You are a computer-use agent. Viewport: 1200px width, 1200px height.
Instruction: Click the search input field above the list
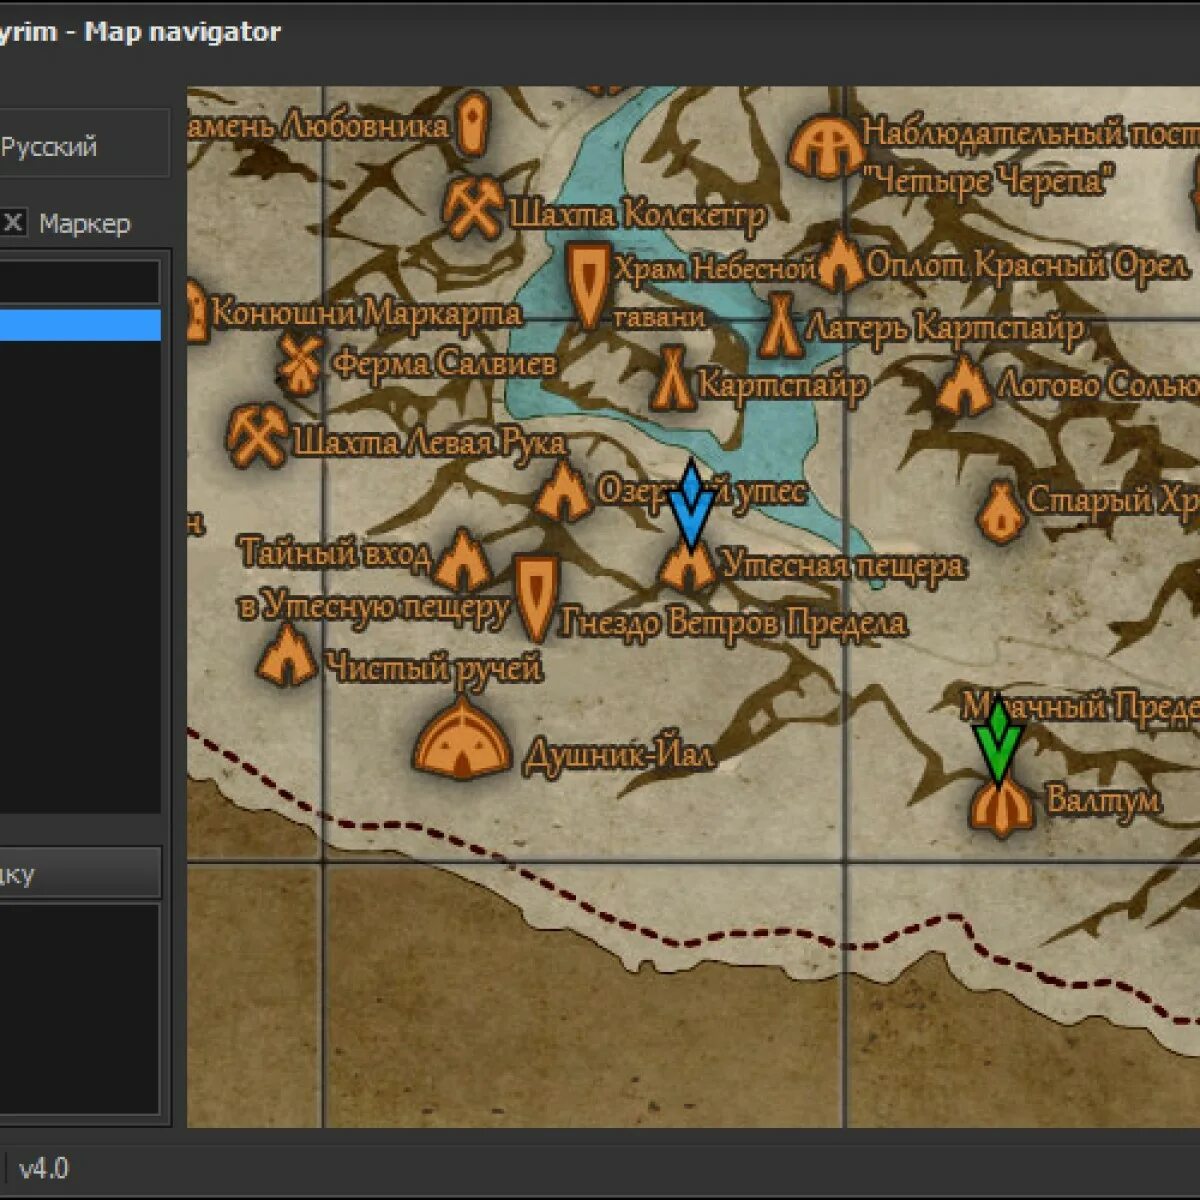(80, 282)
